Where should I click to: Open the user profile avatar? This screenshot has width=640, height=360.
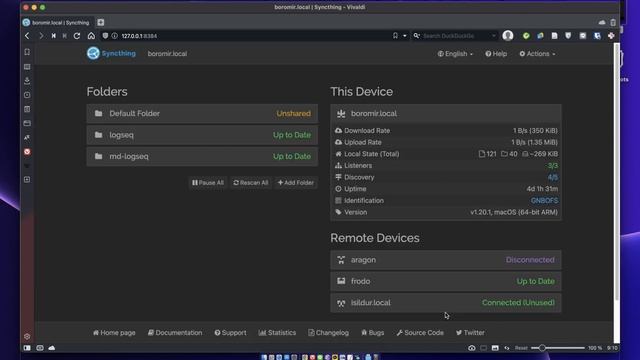[508, 36]
